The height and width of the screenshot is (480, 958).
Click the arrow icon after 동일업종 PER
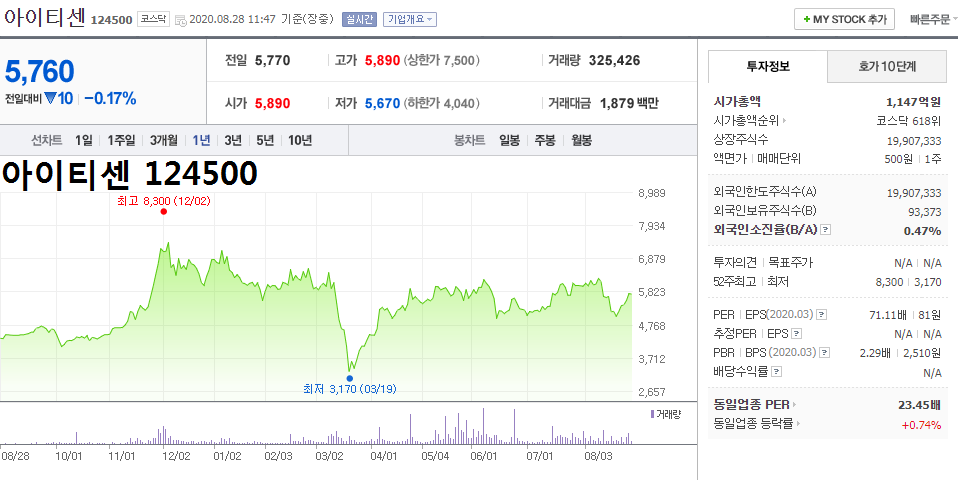click(795, 405)
